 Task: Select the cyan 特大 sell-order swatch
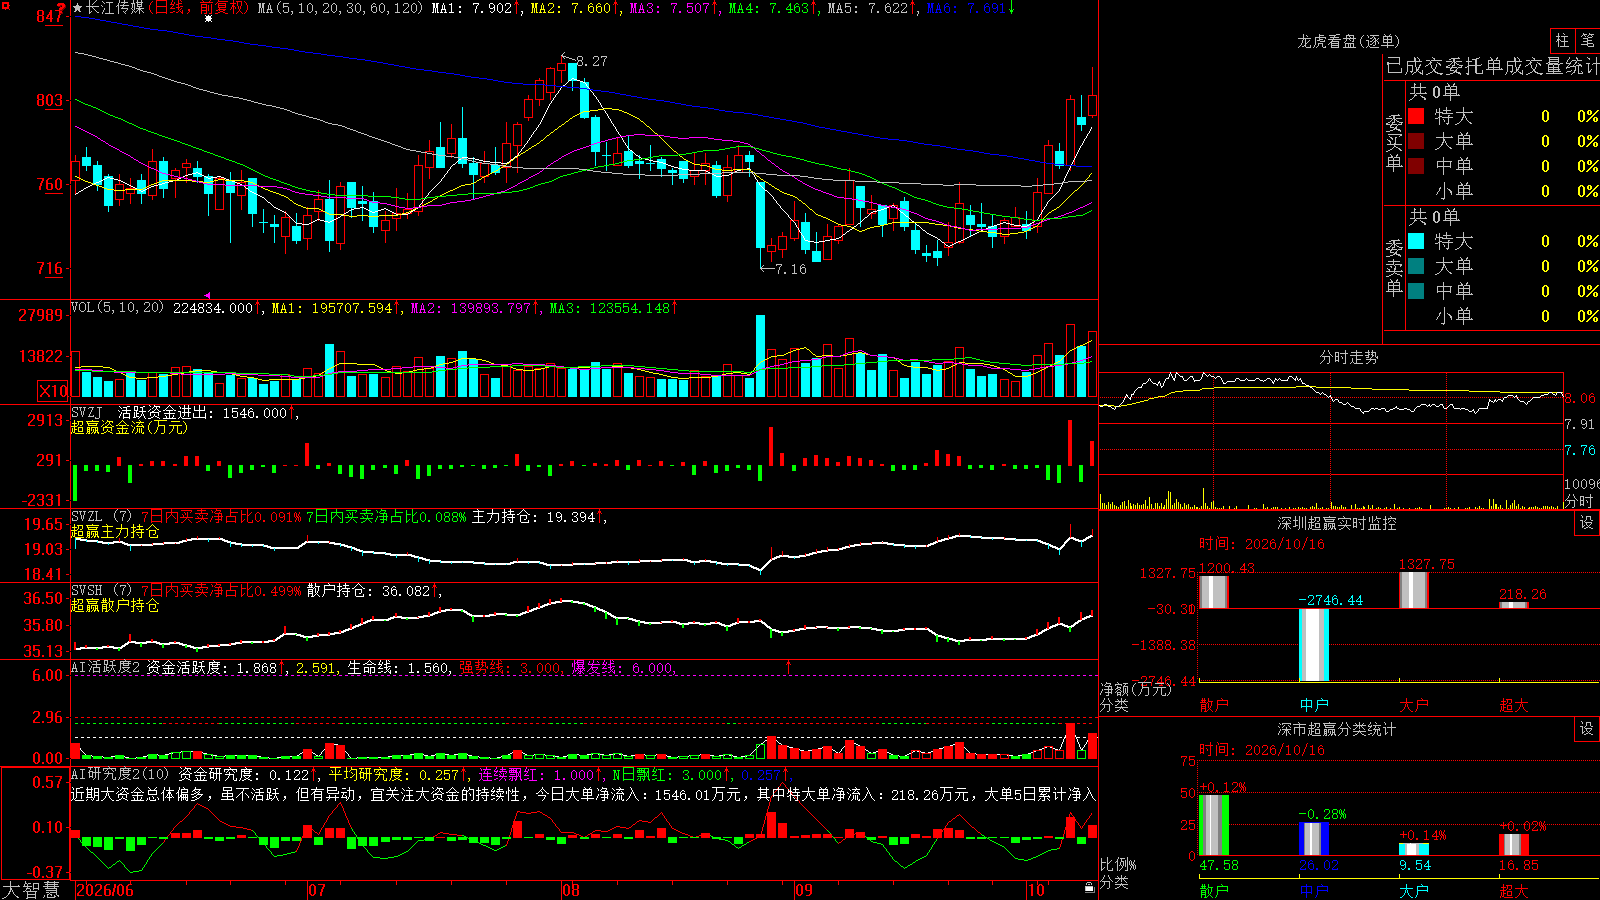coord(1416,241)
